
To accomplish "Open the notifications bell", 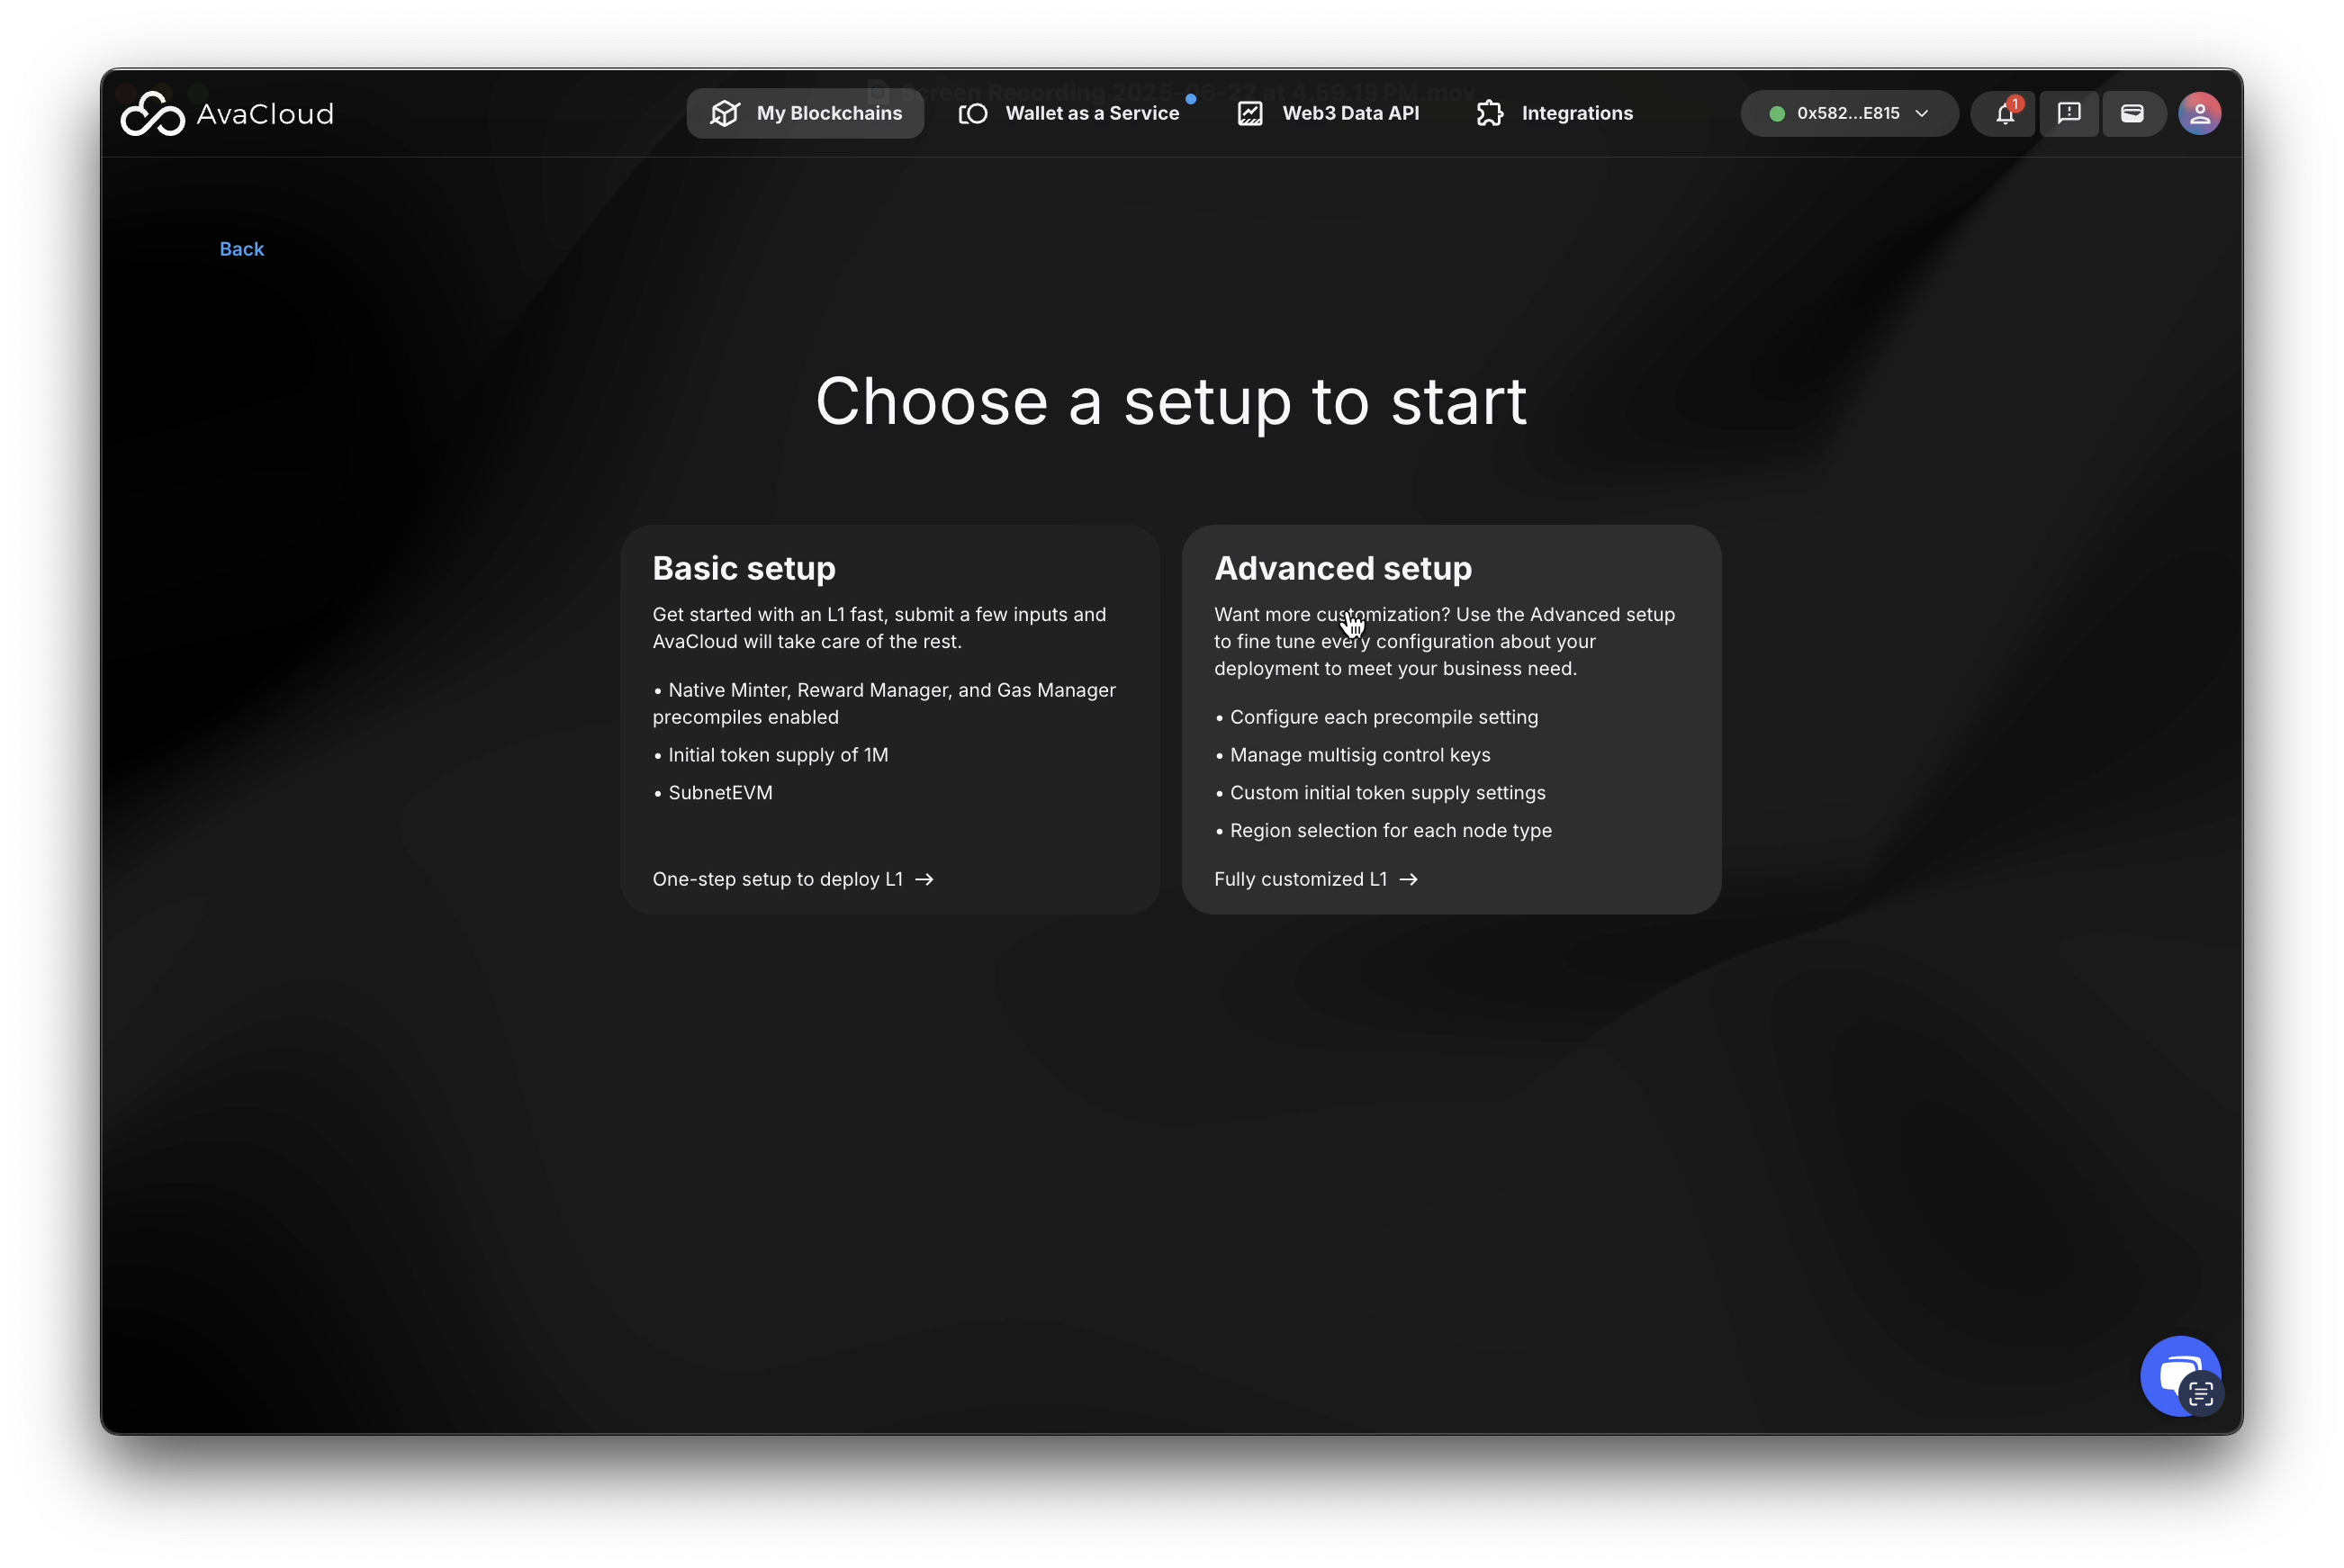I will tap(2004, 114).
